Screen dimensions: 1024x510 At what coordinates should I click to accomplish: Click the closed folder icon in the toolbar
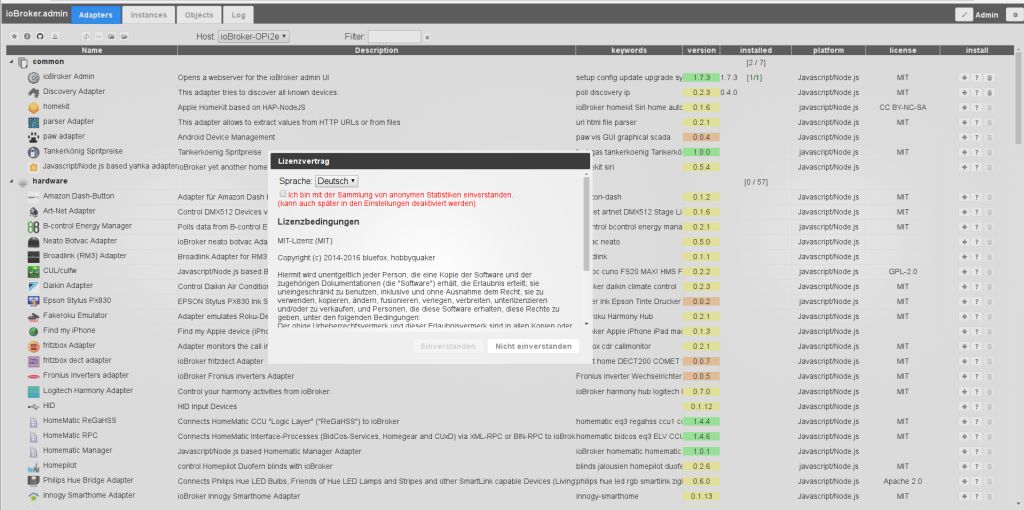[x=112, y=37]
